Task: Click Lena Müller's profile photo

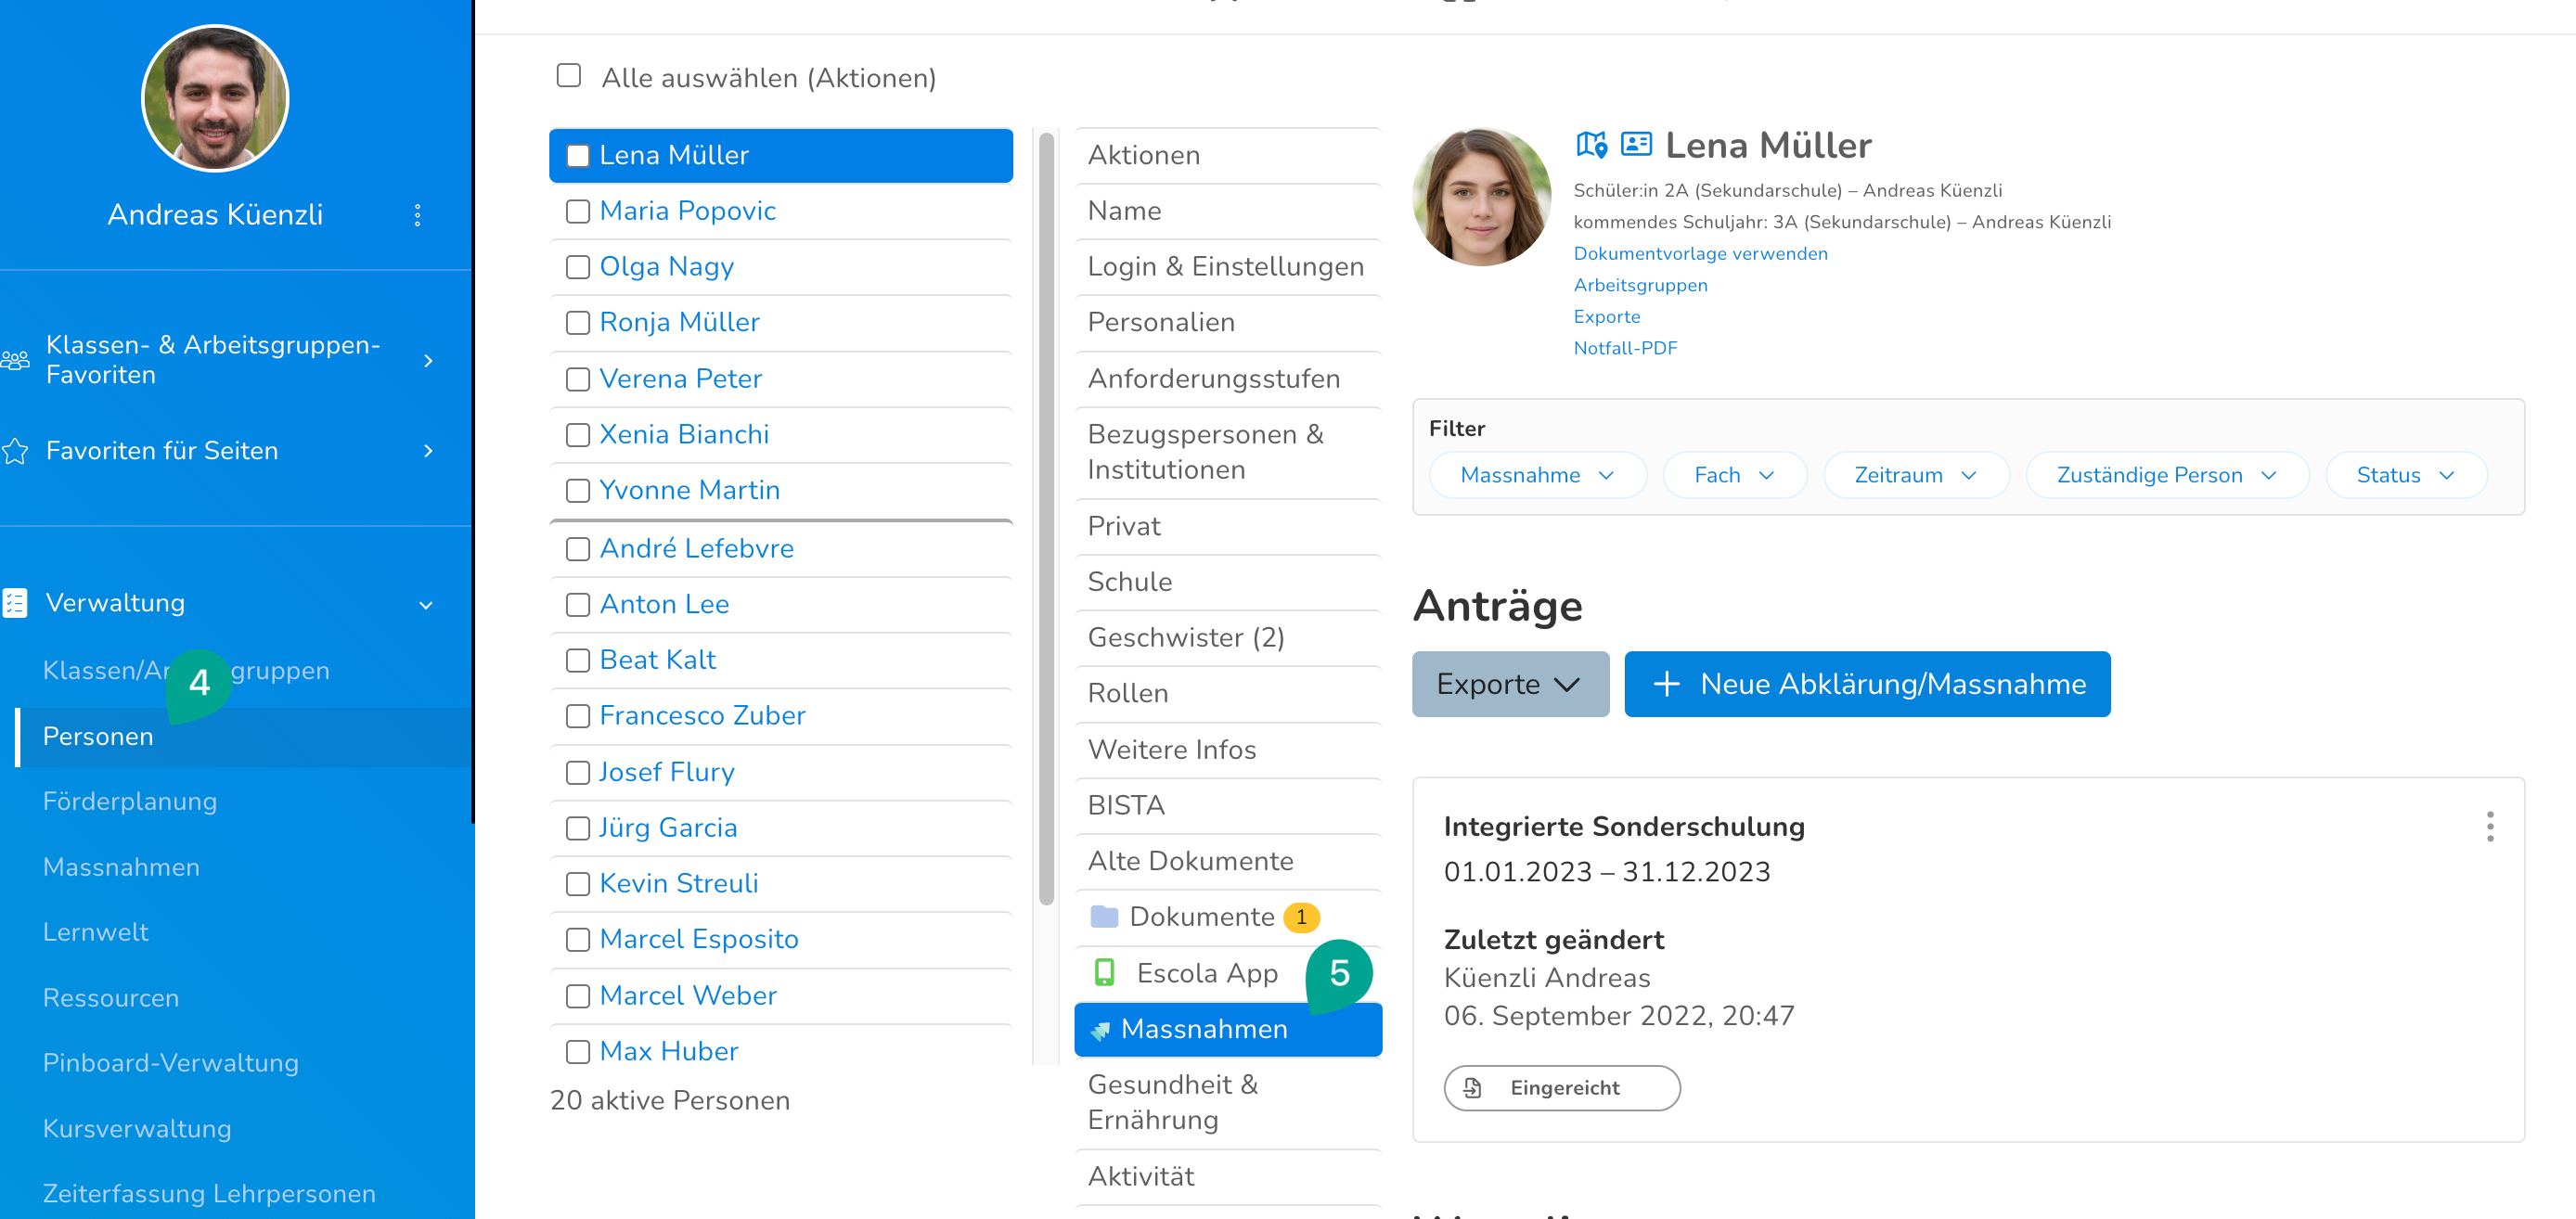Action: click(x=1481, y=197)
